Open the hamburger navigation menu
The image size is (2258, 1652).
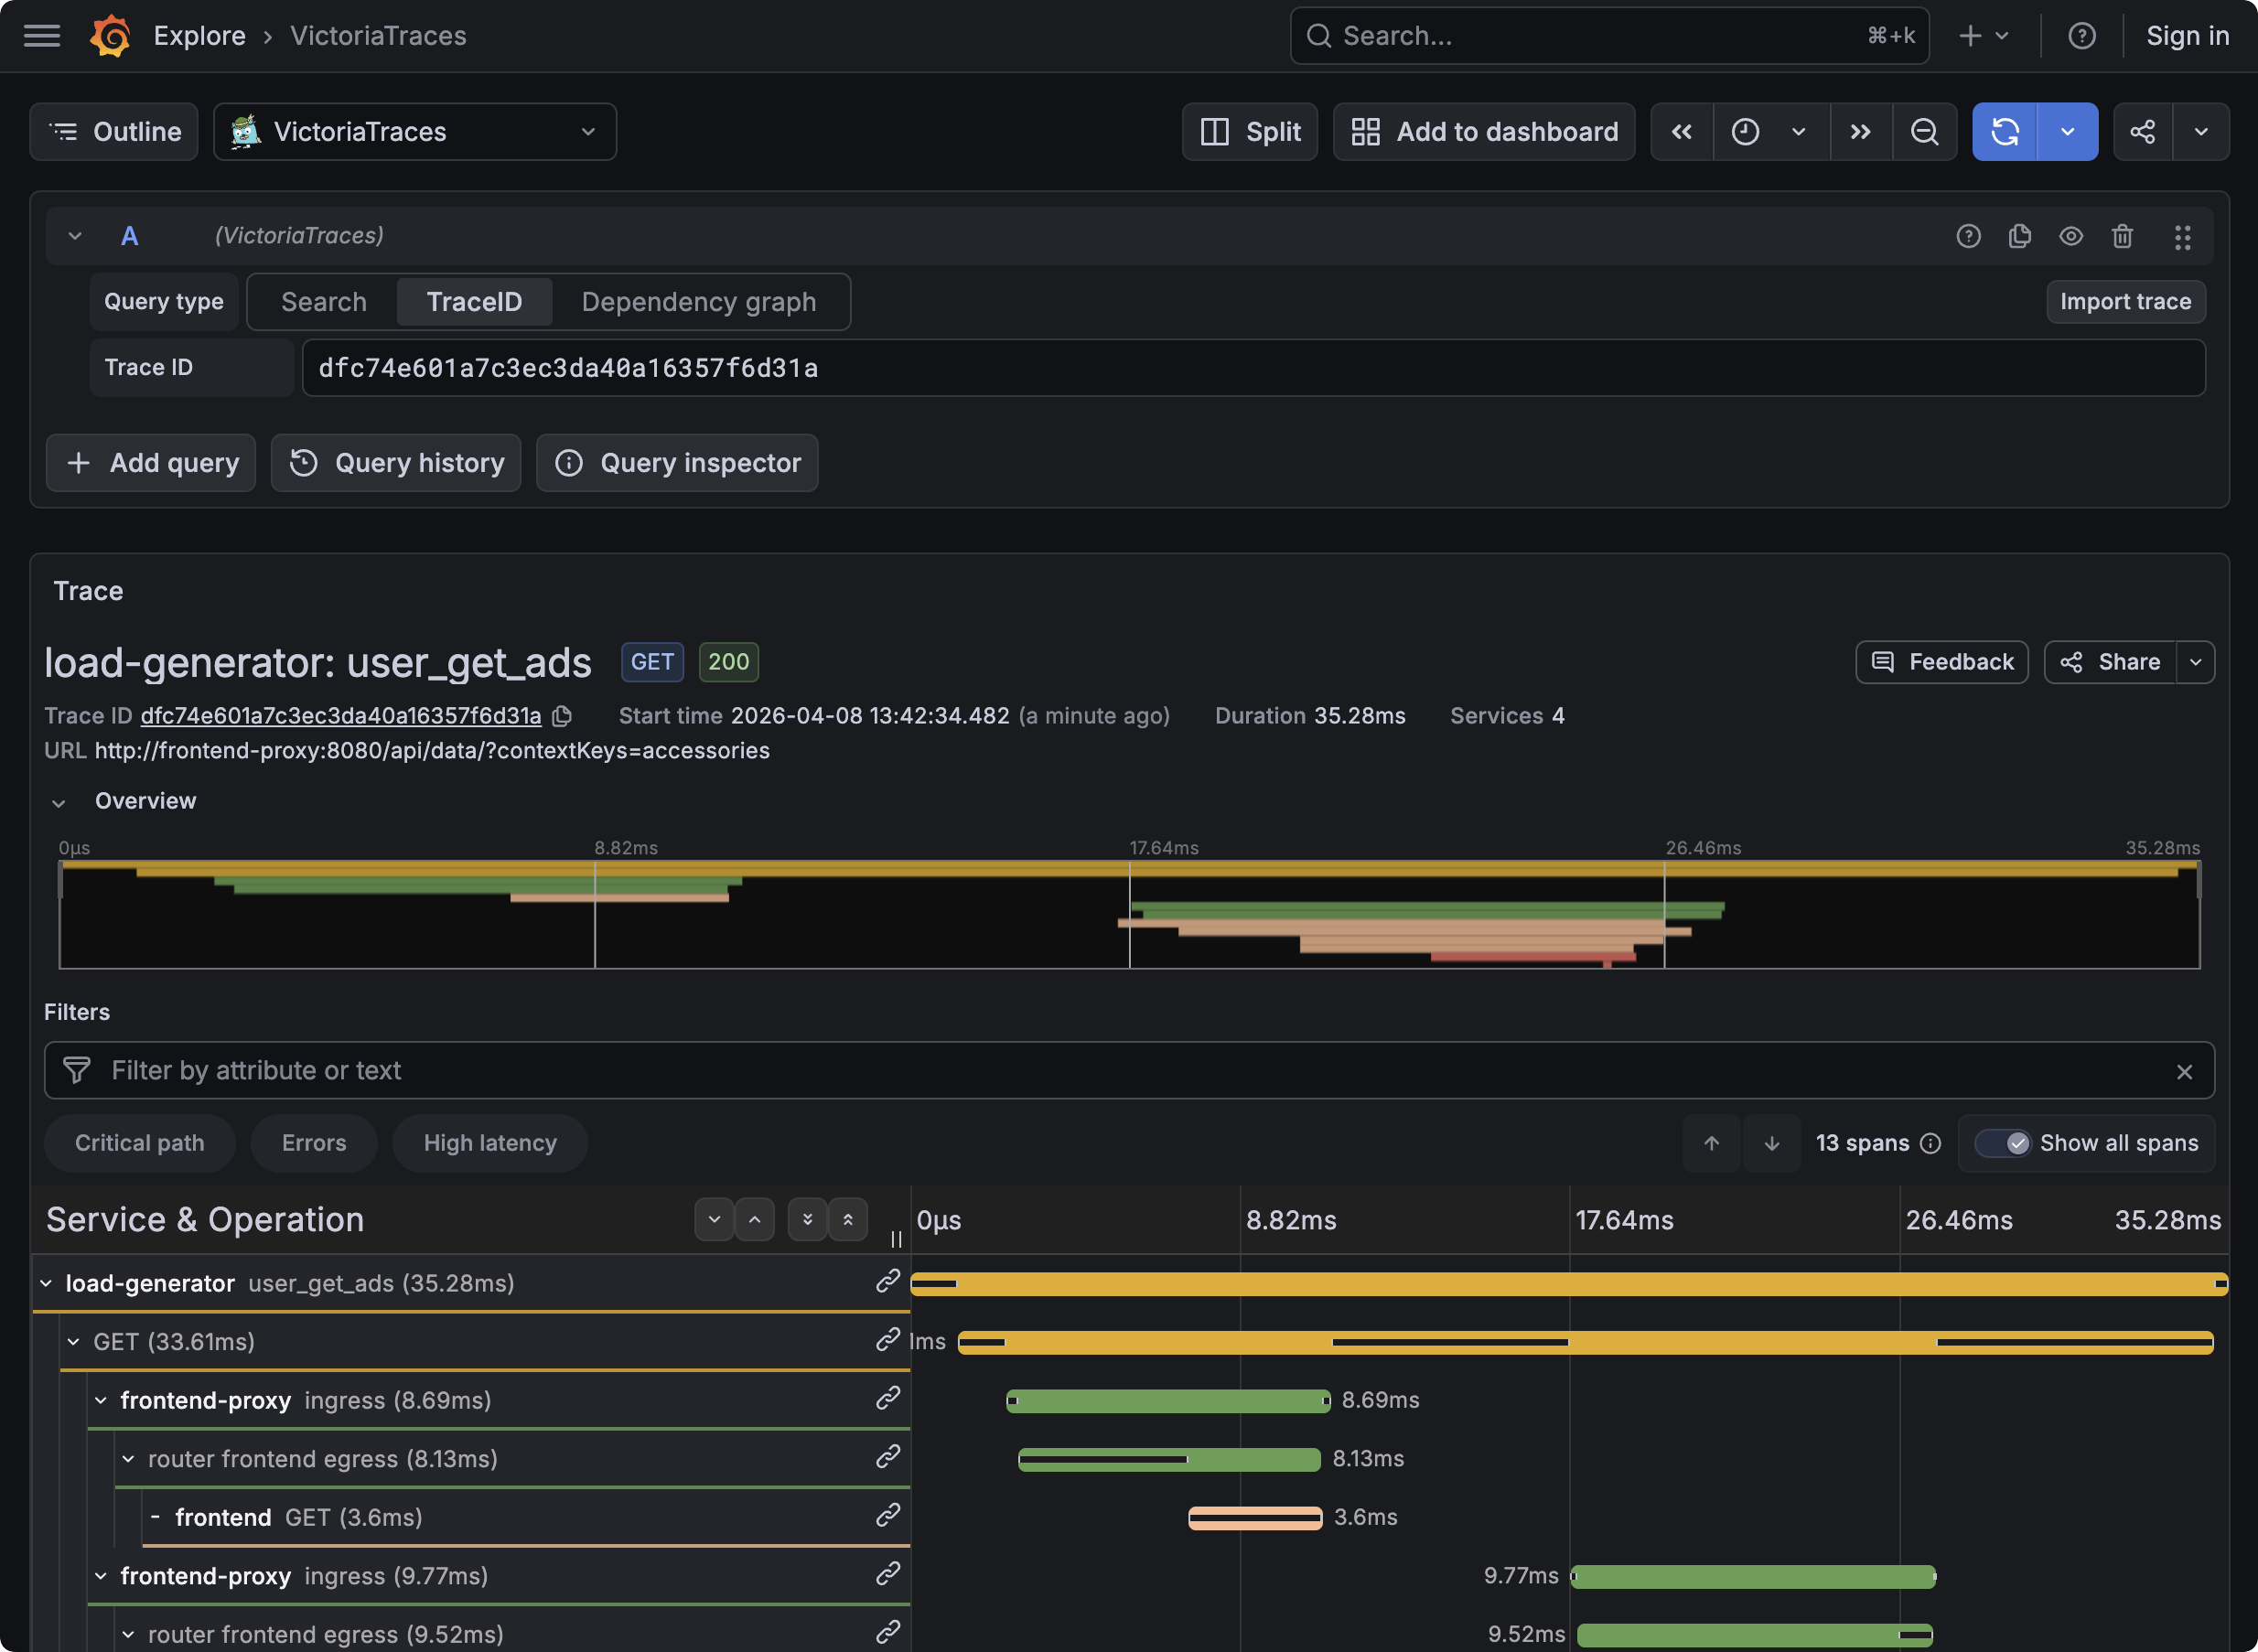42,36
